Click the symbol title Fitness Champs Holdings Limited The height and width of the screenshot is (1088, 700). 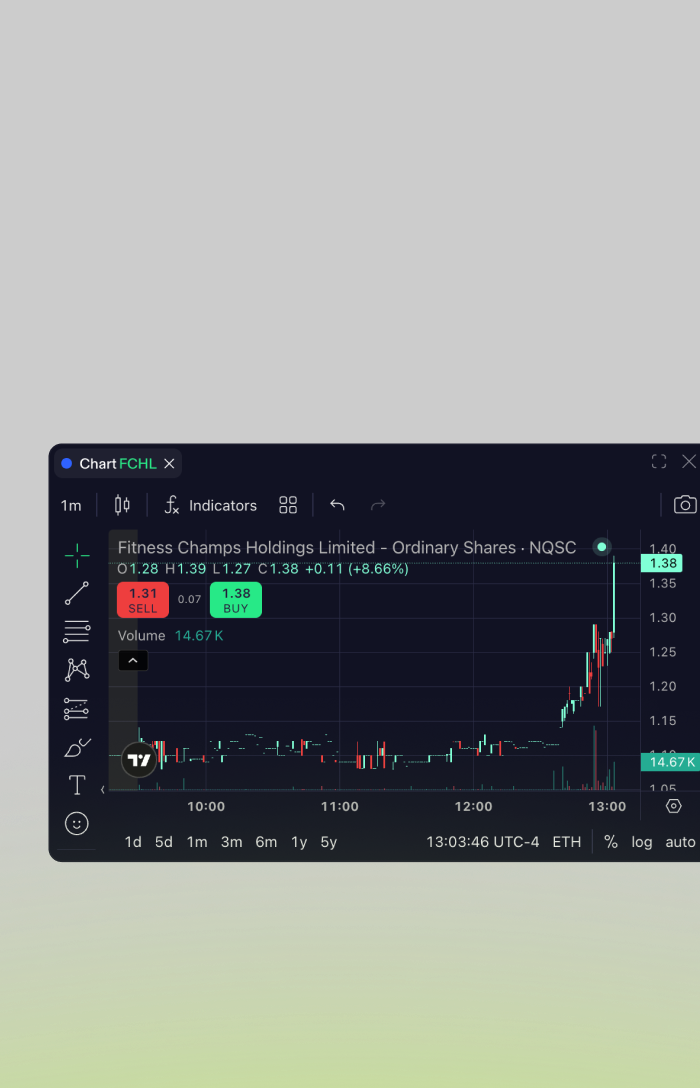click(347, 547)
